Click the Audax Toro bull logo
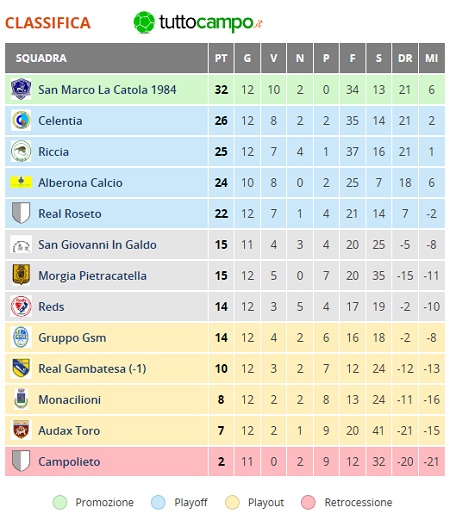This screenshot has width=450, height=520. 21,430
